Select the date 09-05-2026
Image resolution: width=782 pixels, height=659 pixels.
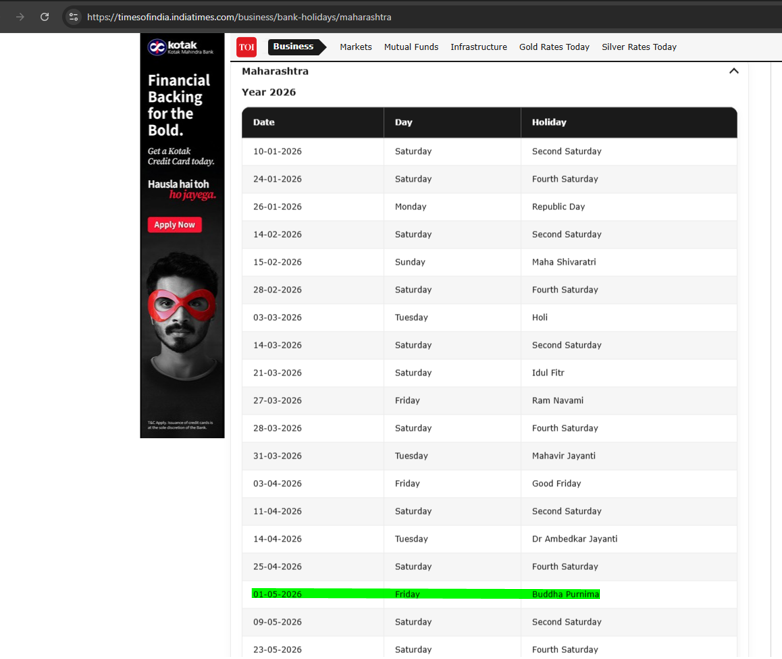[277, 622]
